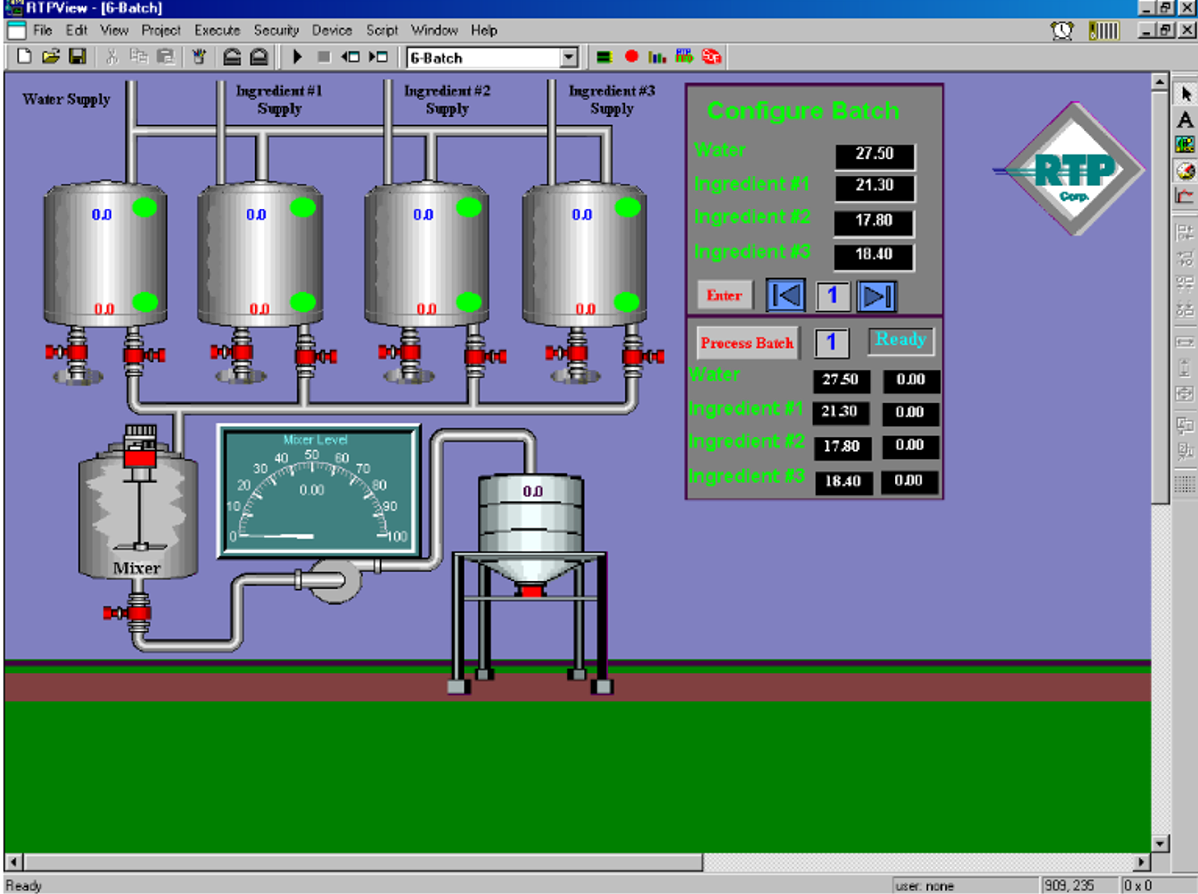Click the vertical scrollbar down arrow
Screen dimensions: 1198x894
point(1160,843)
